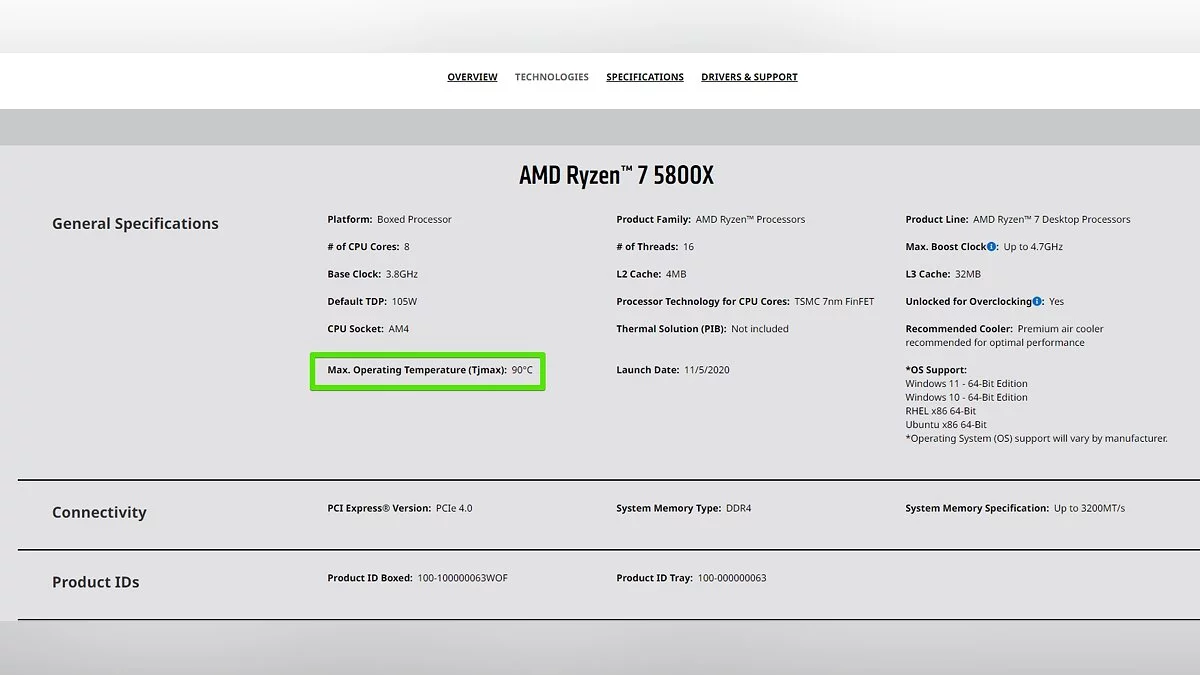Select the Connectivity section heading
Screen dimensions: 1200x675
99,512
